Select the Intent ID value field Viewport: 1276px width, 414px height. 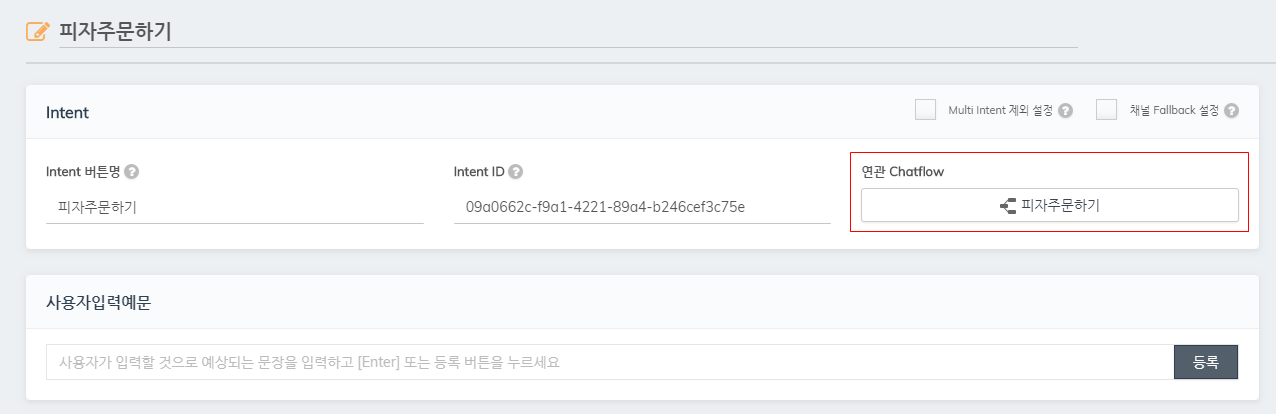click(642, 207)
